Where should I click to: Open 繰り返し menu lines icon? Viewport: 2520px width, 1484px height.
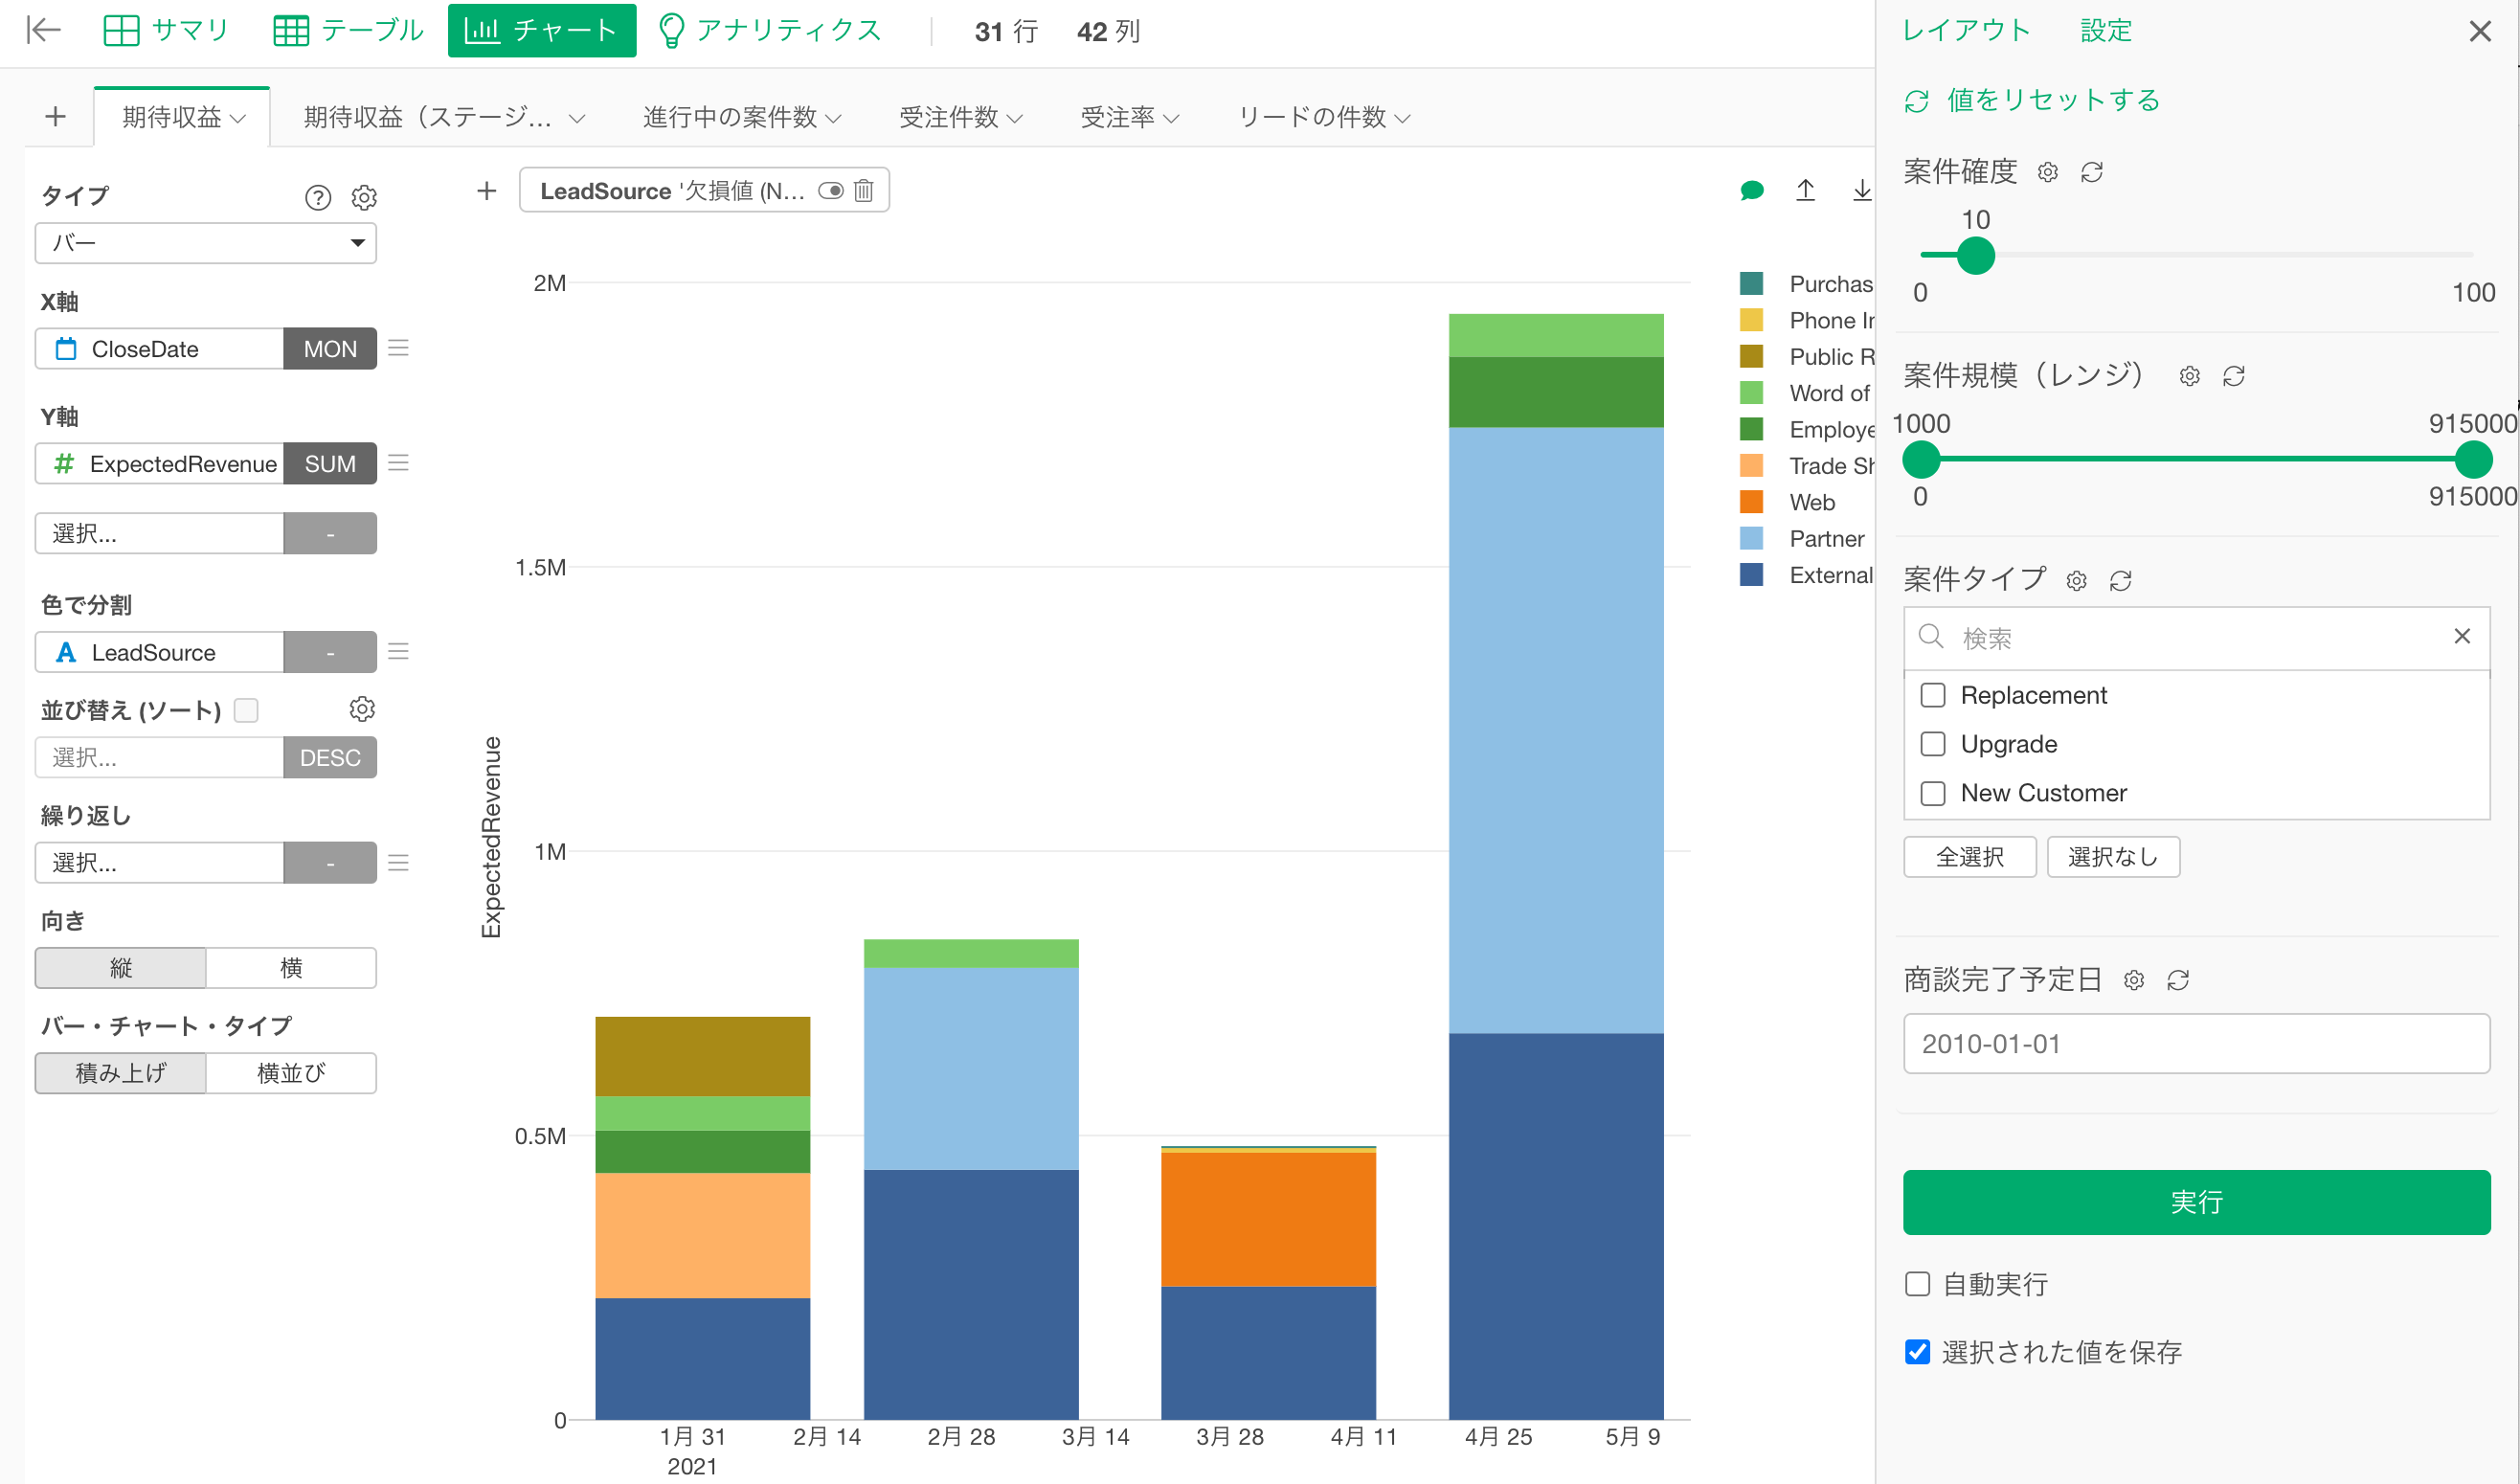point(398,862)
